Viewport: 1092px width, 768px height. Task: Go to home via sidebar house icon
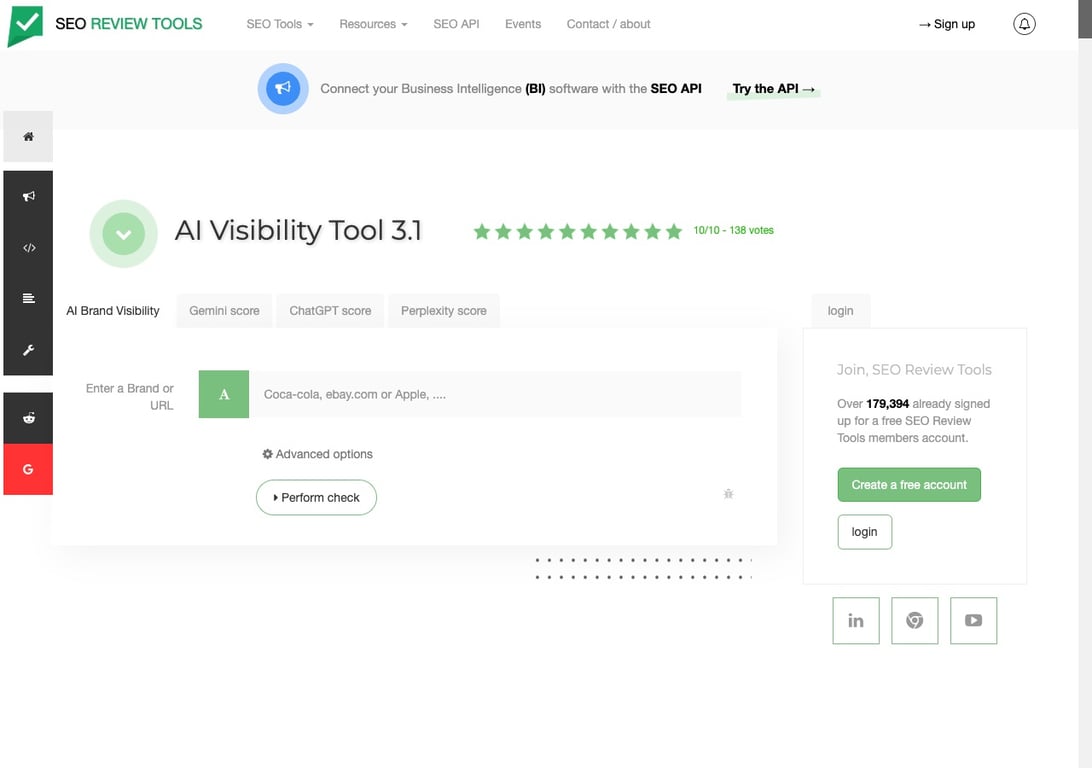(28, 136)
